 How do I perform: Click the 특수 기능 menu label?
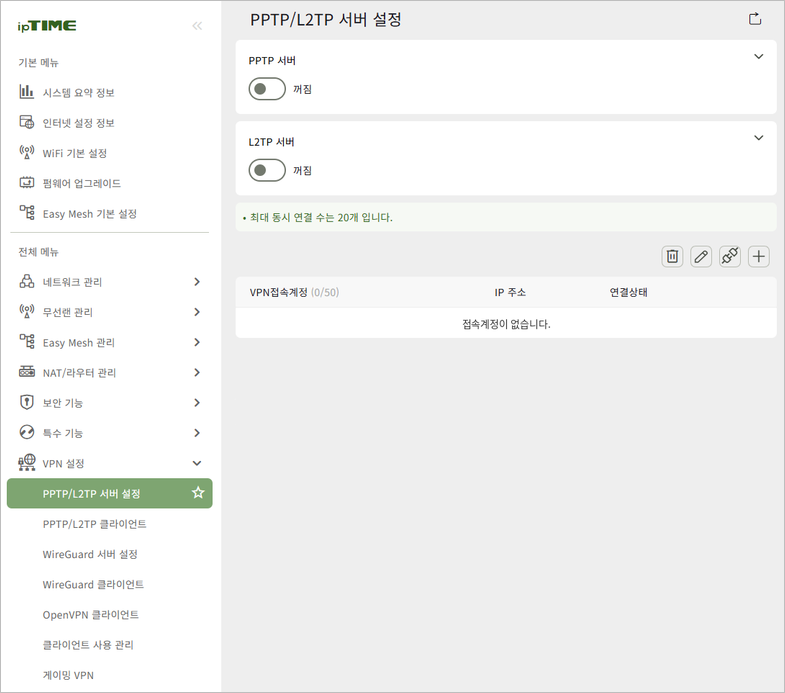pyautogui.click(x=63, y=433)
